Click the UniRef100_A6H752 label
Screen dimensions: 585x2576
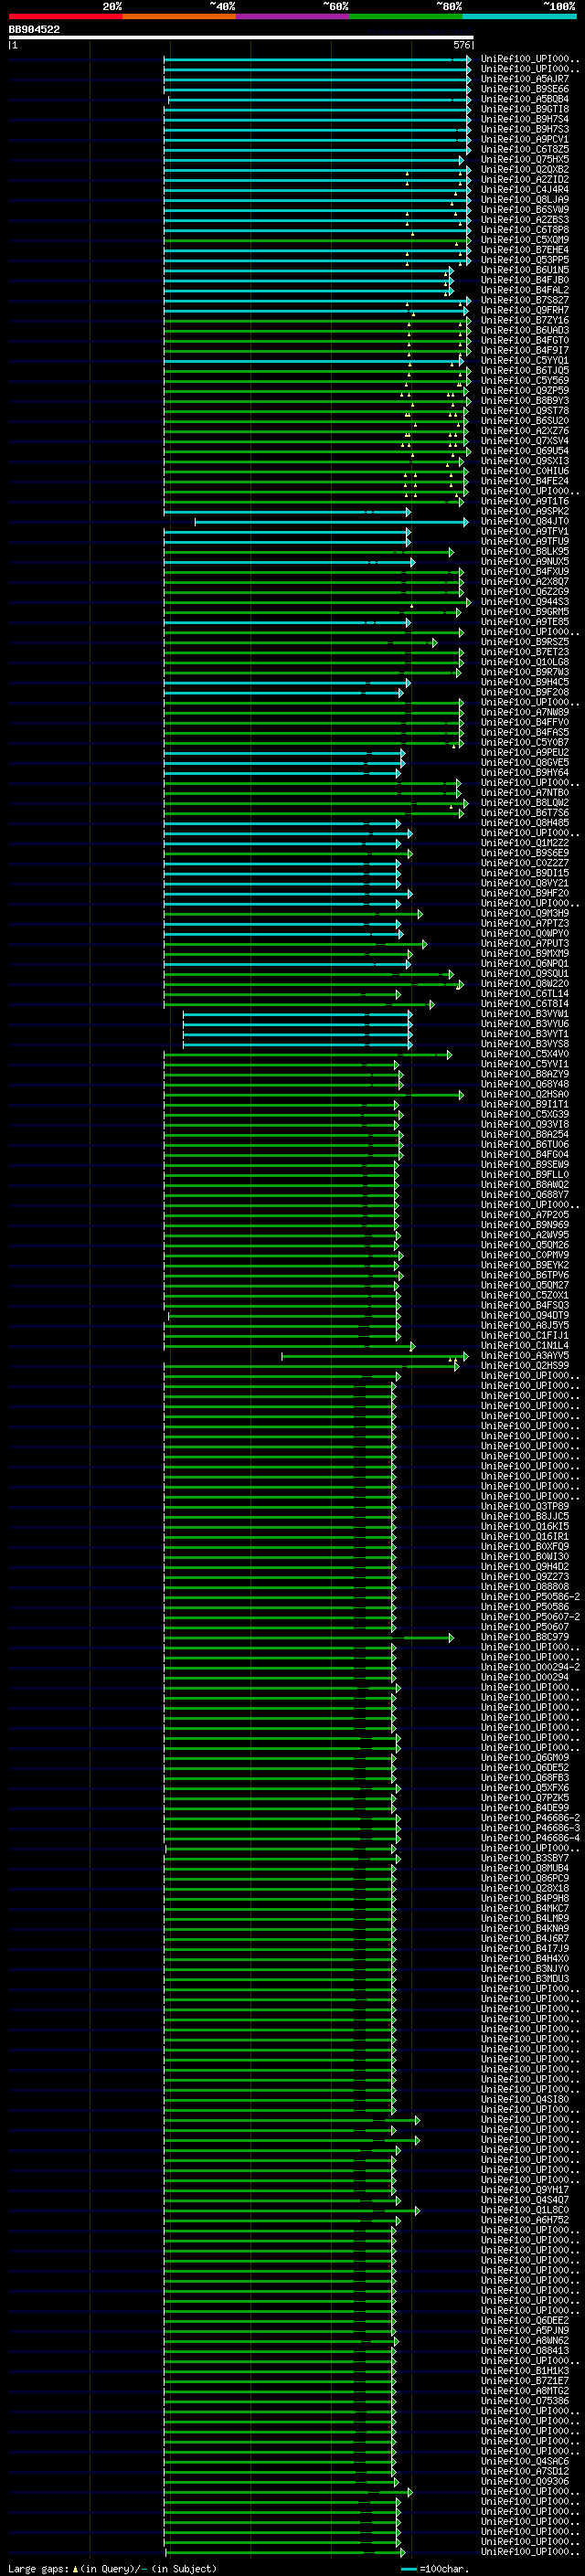tap(525, 2220)
